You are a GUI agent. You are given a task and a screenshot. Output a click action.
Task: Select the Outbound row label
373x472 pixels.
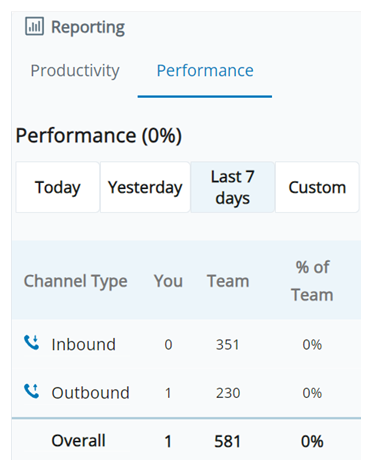tap(90, 393)
